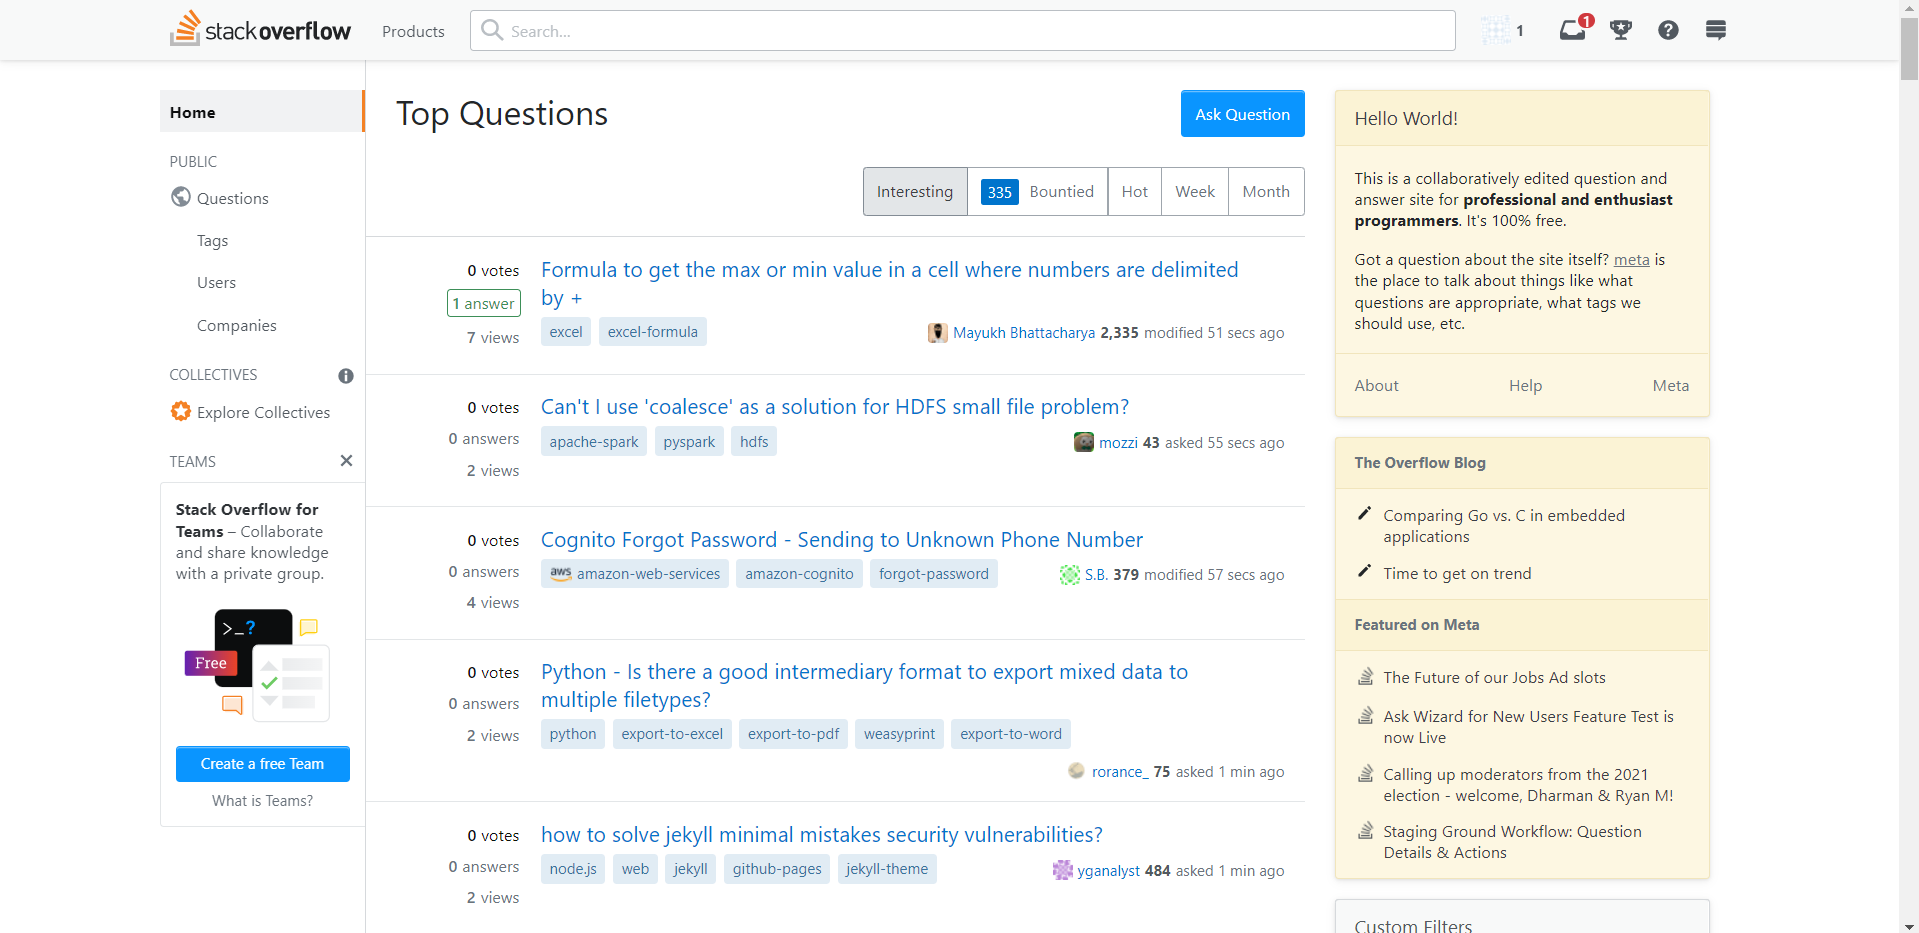
Task: Open the inbox icon with notification badge
Action: coord(1574,29)
